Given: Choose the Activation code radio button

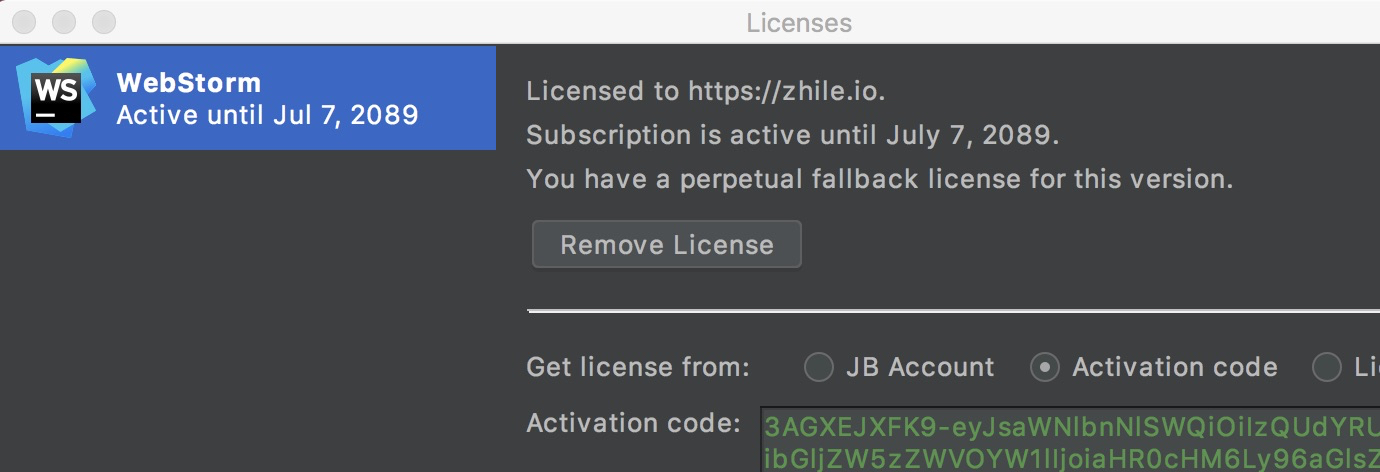Looking at the screenshot, I should 1045,367.
